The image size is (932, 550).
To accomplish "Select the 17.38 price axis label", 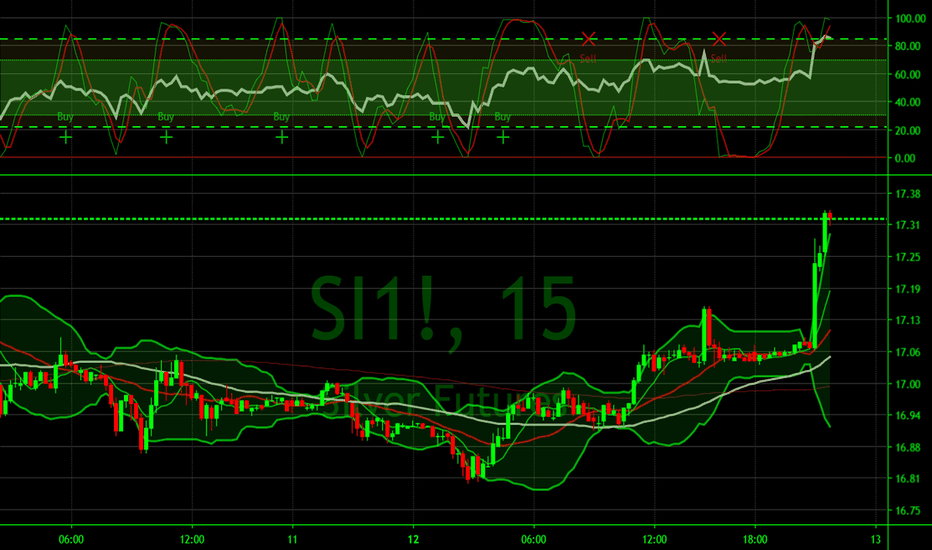I will [x=908, y=194].
